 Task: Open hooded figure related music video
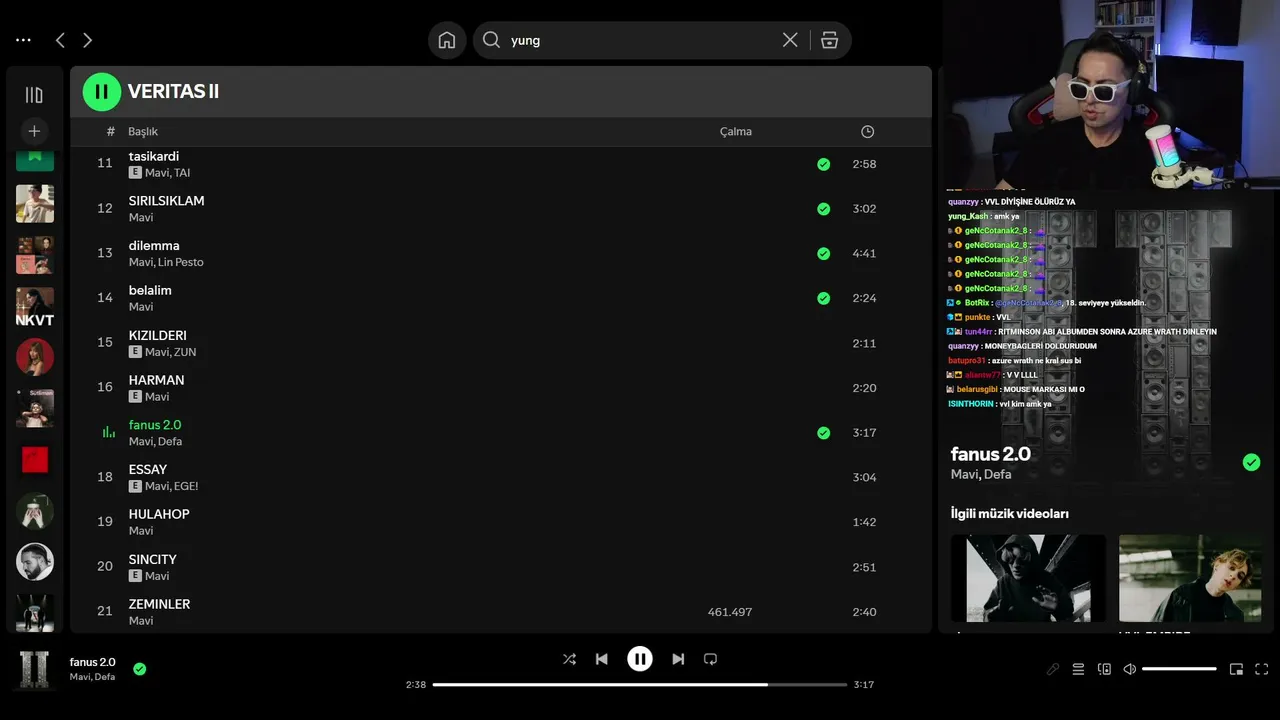1028,578
